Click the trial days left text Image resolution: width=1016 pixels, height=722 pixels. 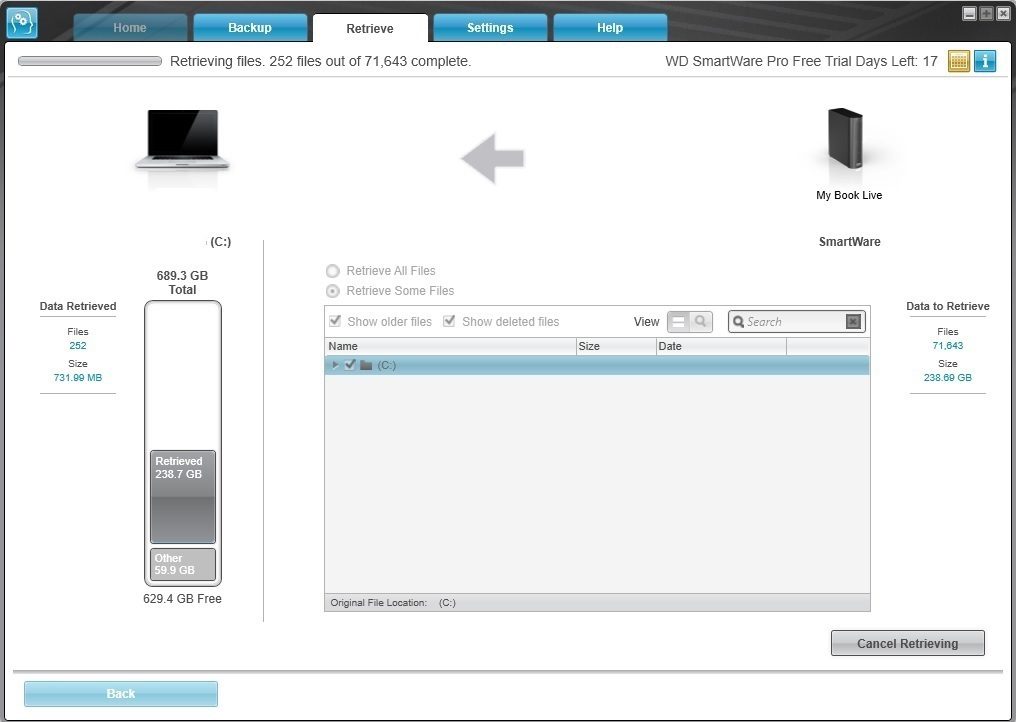click(801, 61)
